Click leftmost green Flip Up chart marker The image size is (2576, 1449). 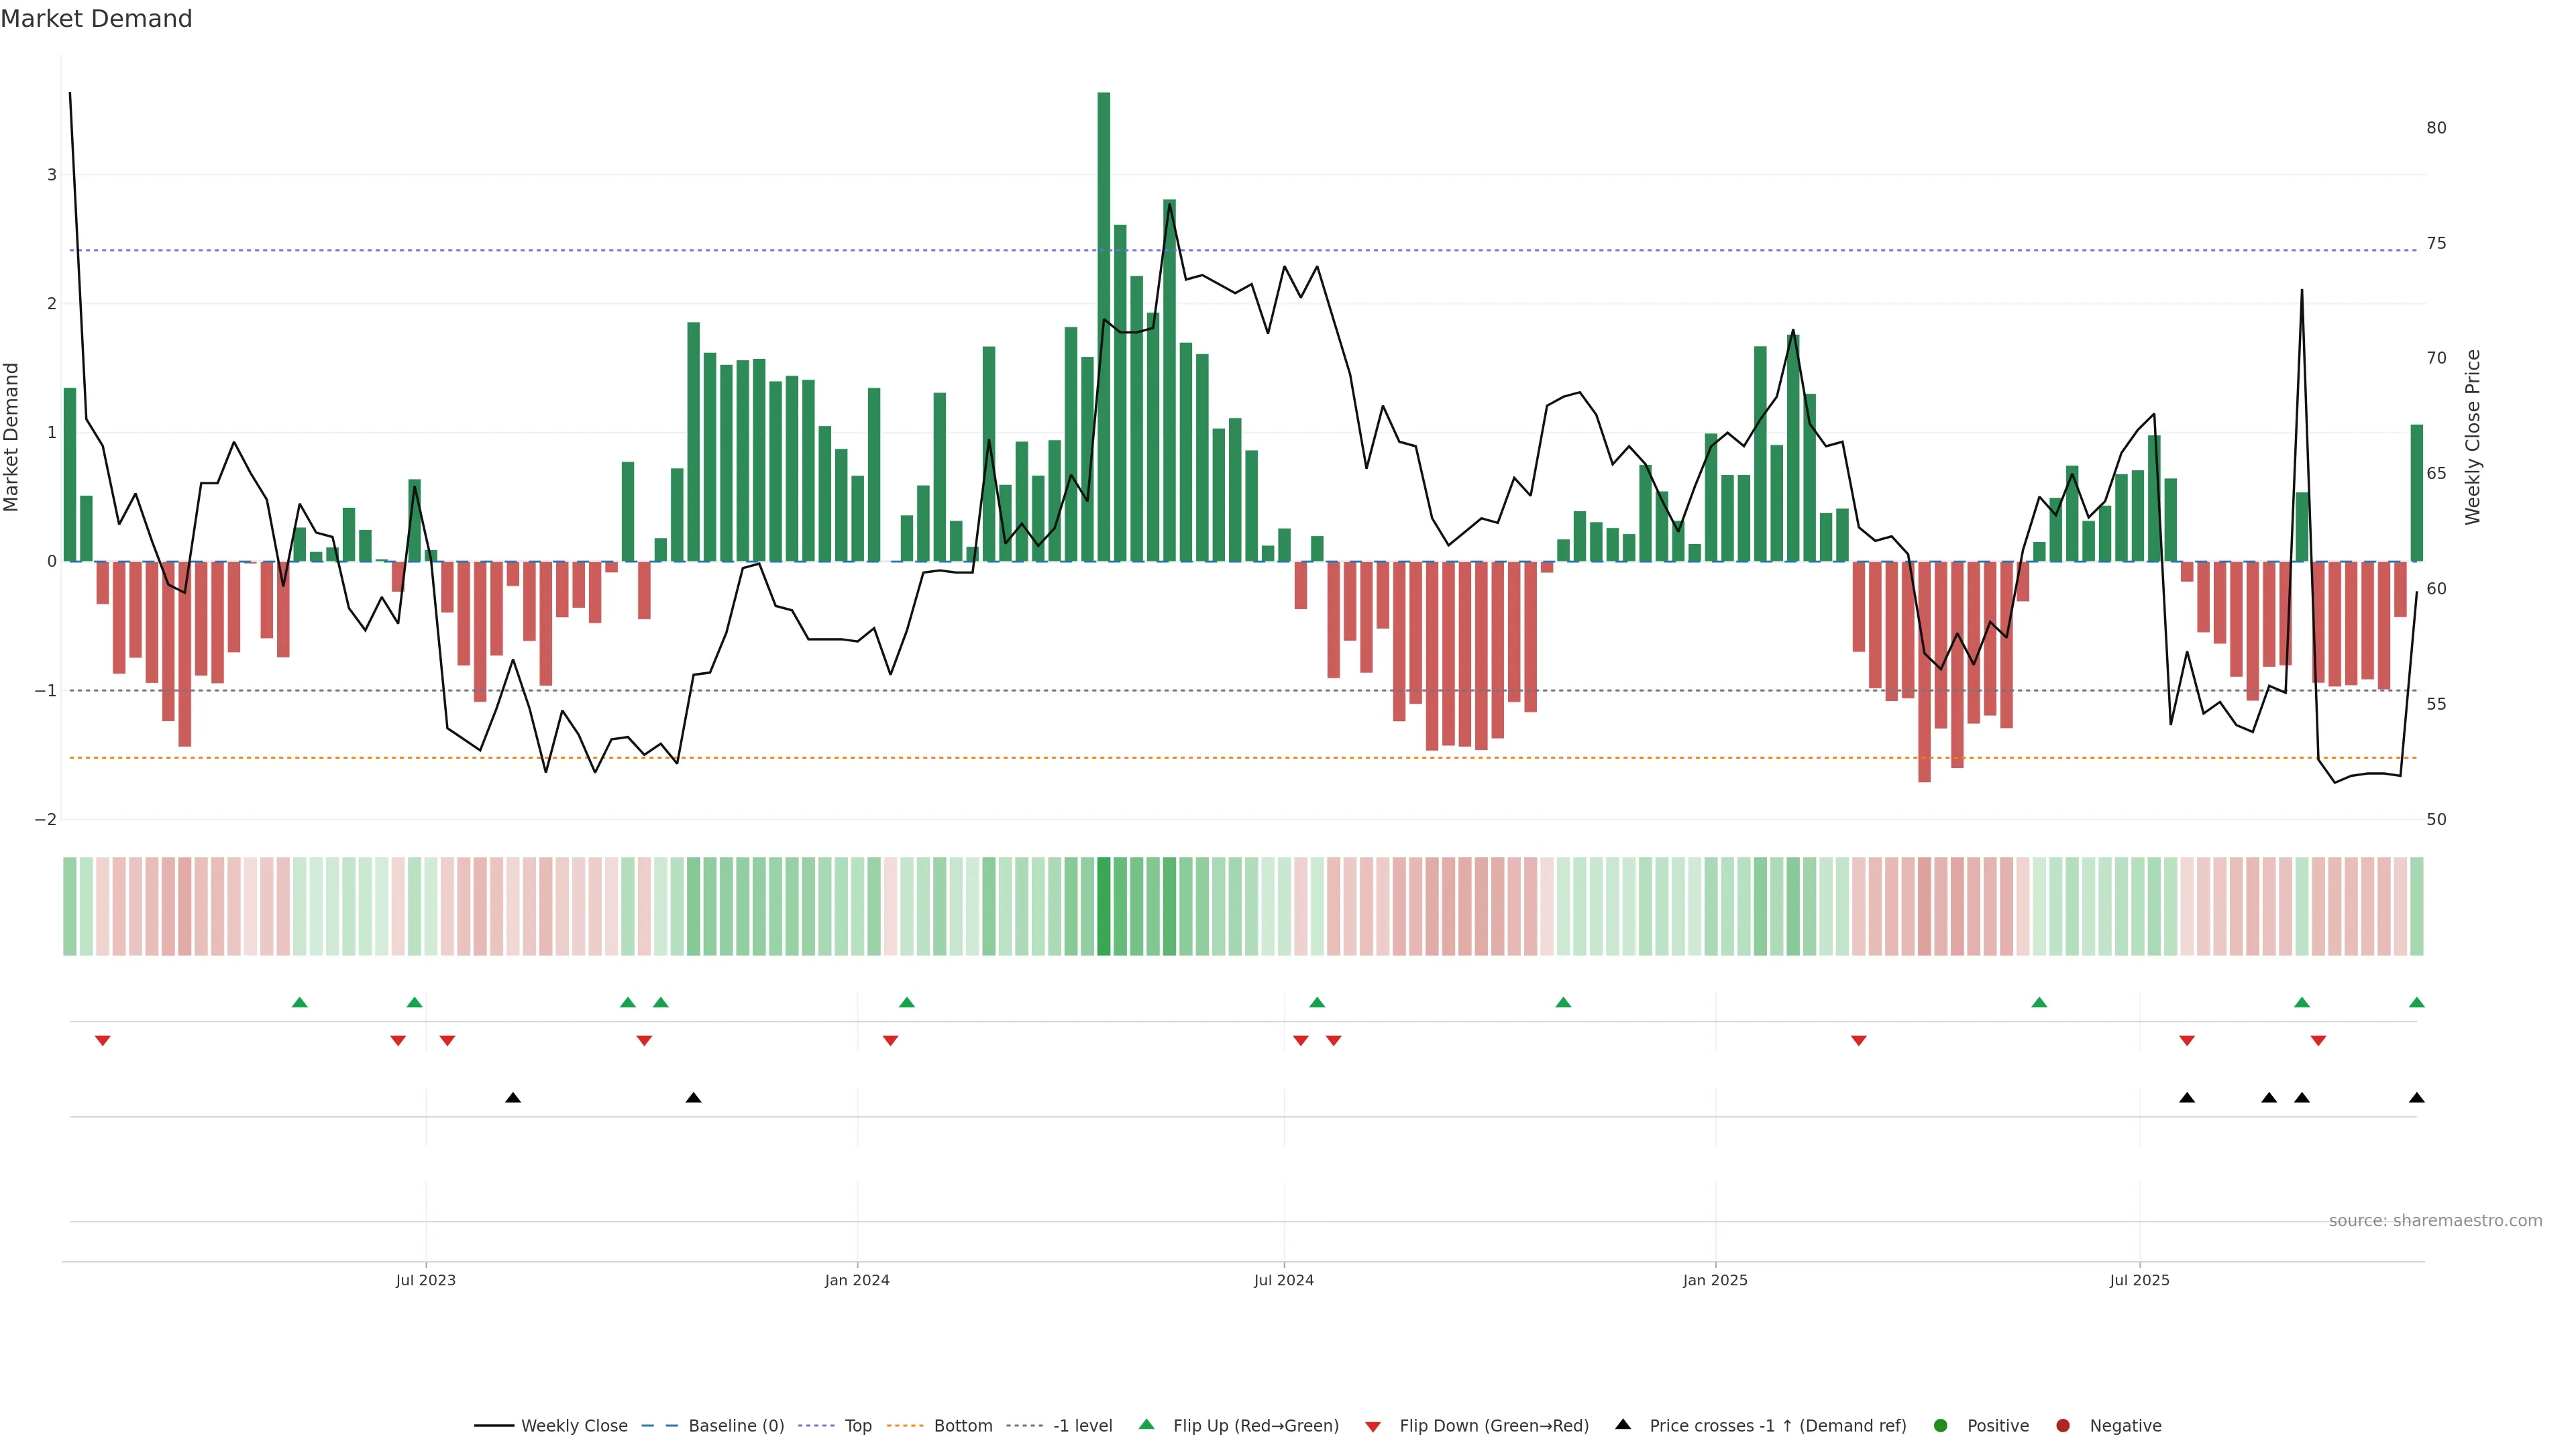click(x=299, y=1003)
